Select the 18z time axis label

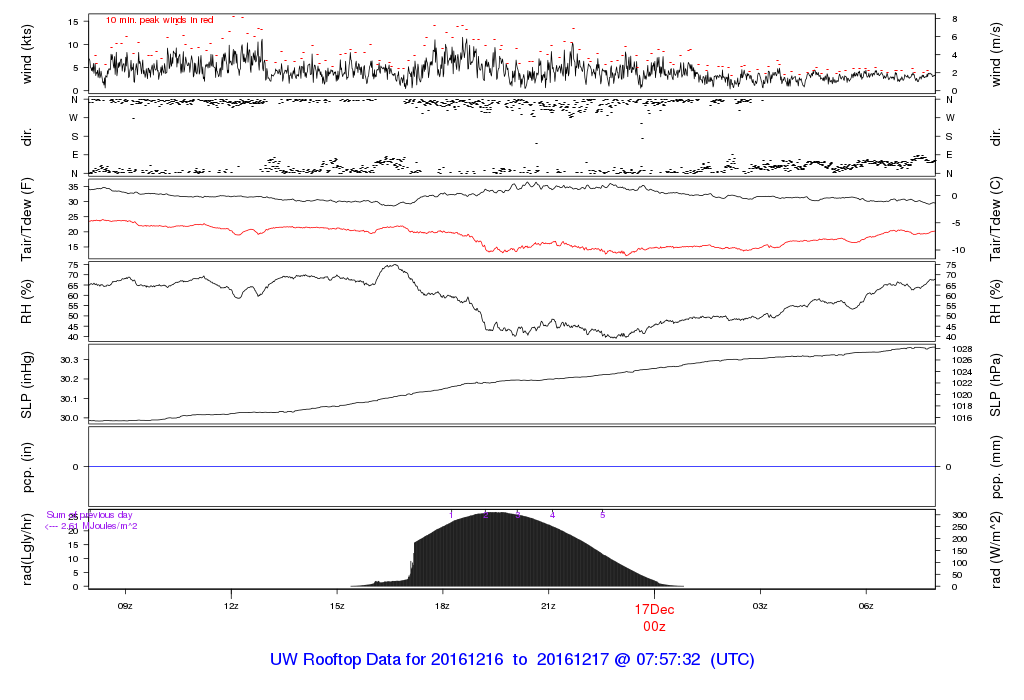tap(442, 606)
